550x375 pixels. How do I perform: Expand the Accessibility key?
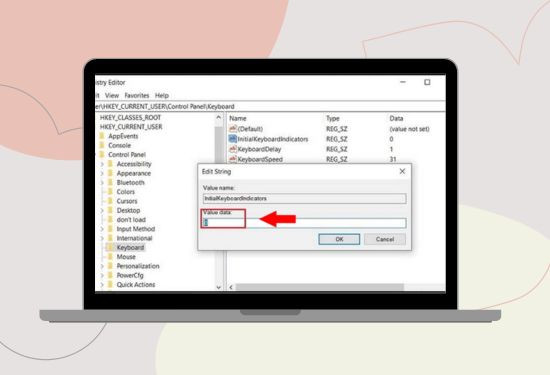point(102,164)
